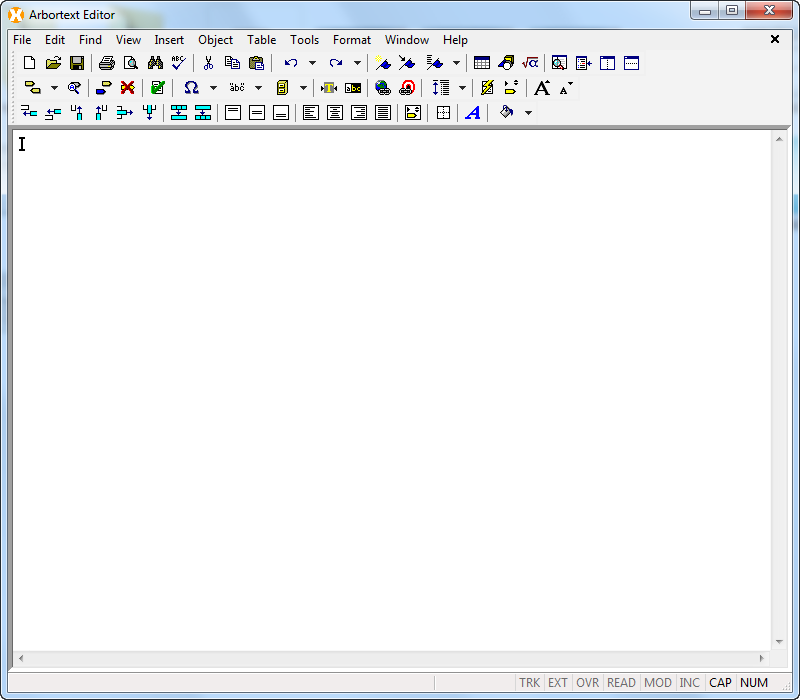Click inside the empty document editing area
This screenshot has height=700, width=800.
coord(392,390)
